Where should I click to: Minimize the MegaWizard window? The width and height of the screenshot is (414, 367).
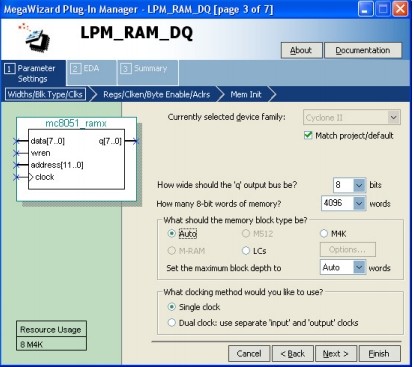[x=365, y=9]
